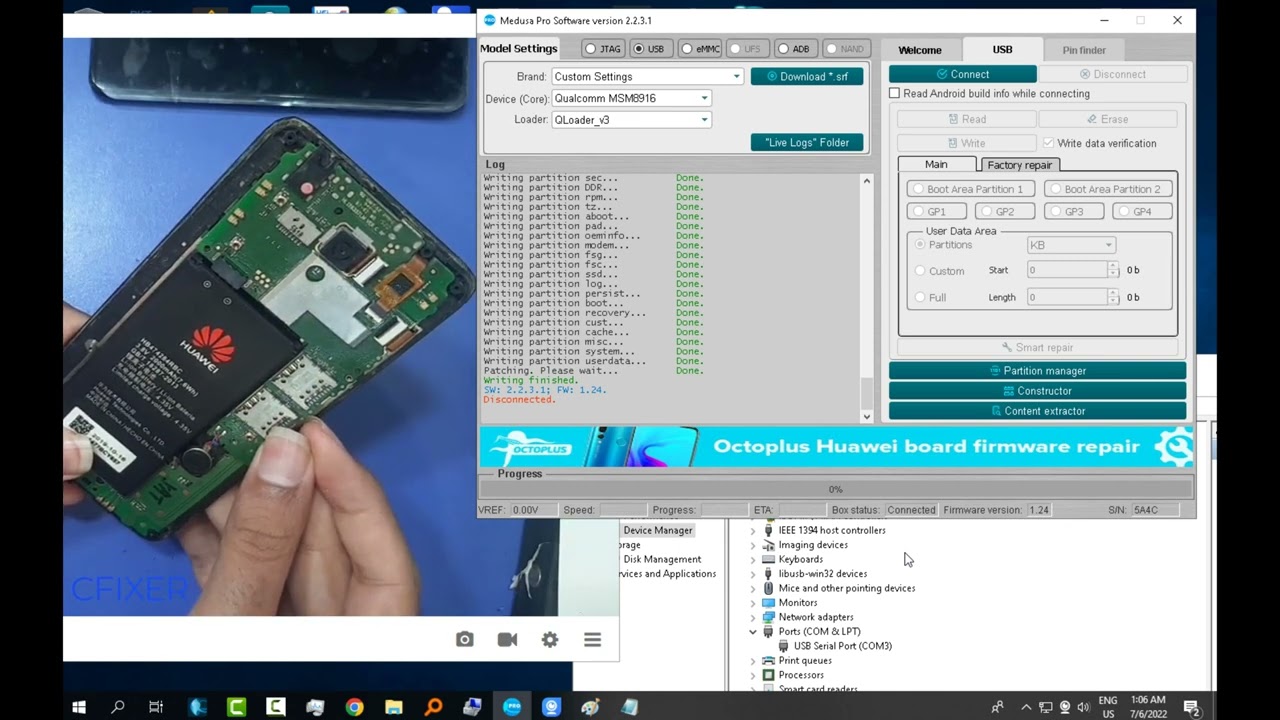Click the Erase button
The height and width of the screenshot is (720, 1280).
coord(1108,119)
